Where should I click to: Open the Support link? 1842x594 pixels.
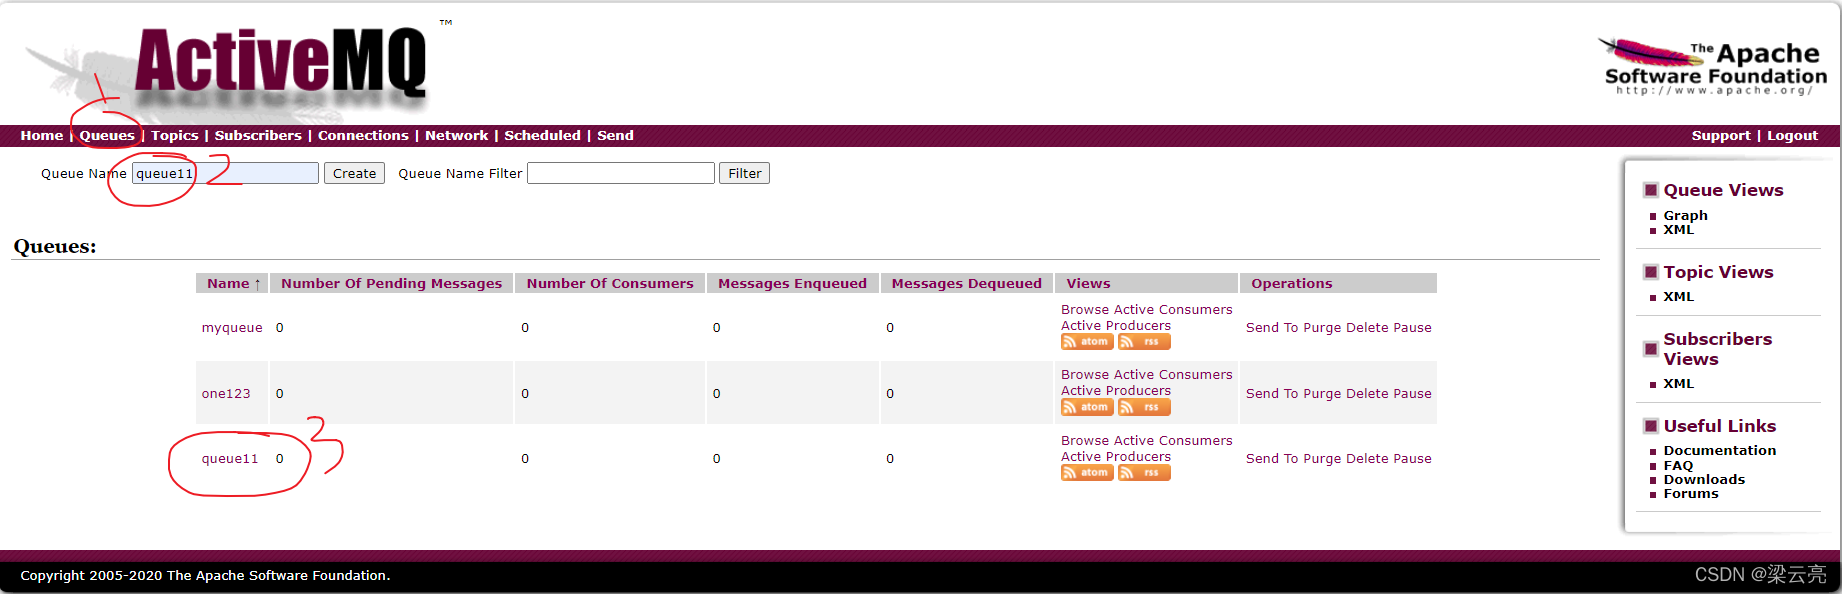click(x=1721, y=135)
